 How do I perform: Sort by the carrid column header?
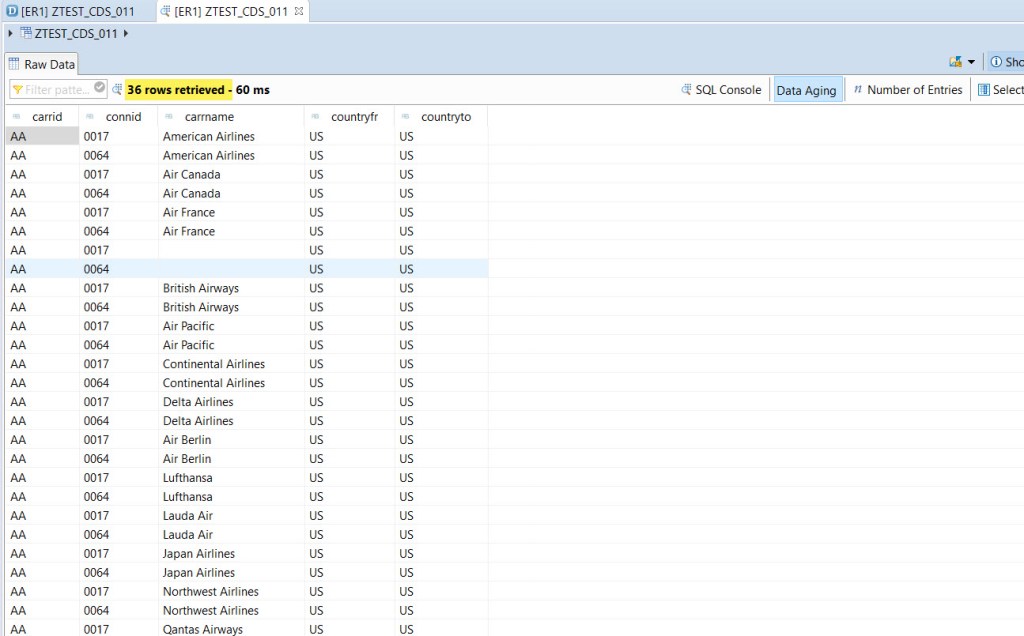47,117
